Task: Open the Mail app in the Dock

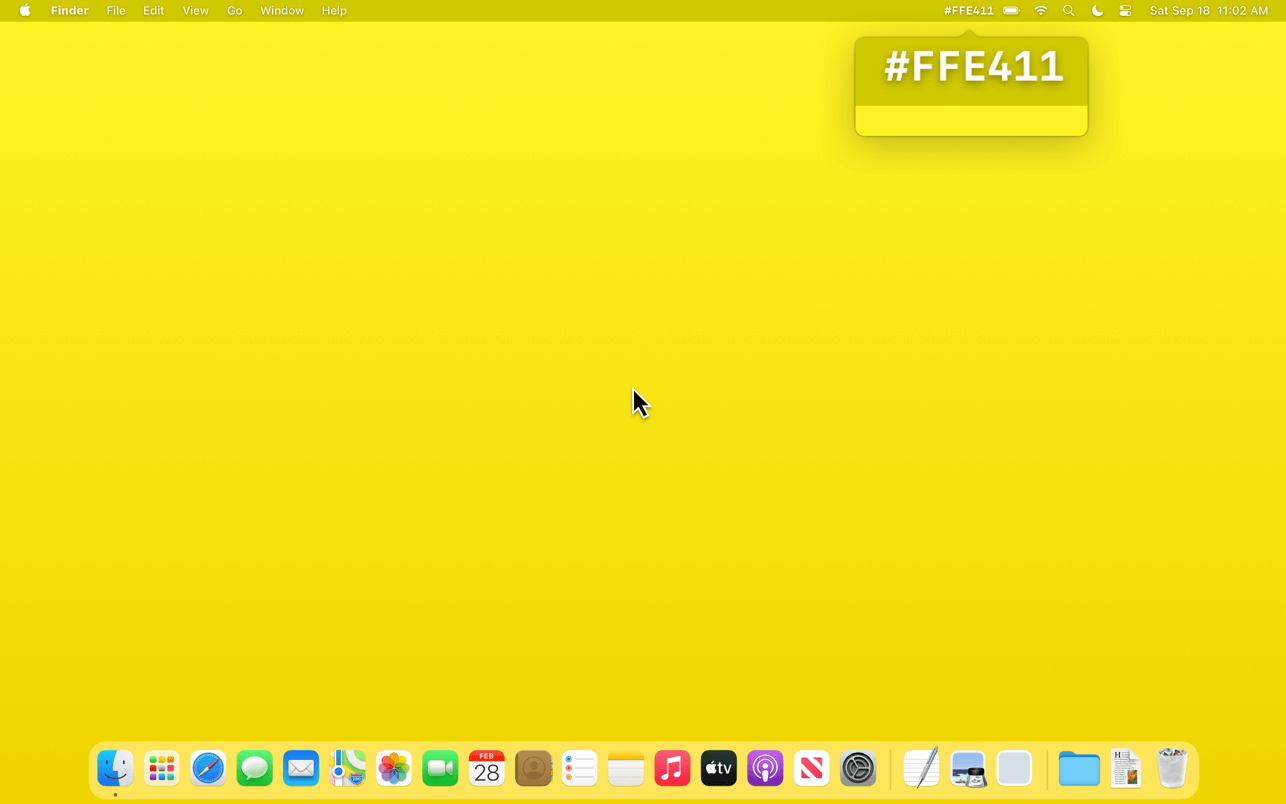Action: [301, 768]
